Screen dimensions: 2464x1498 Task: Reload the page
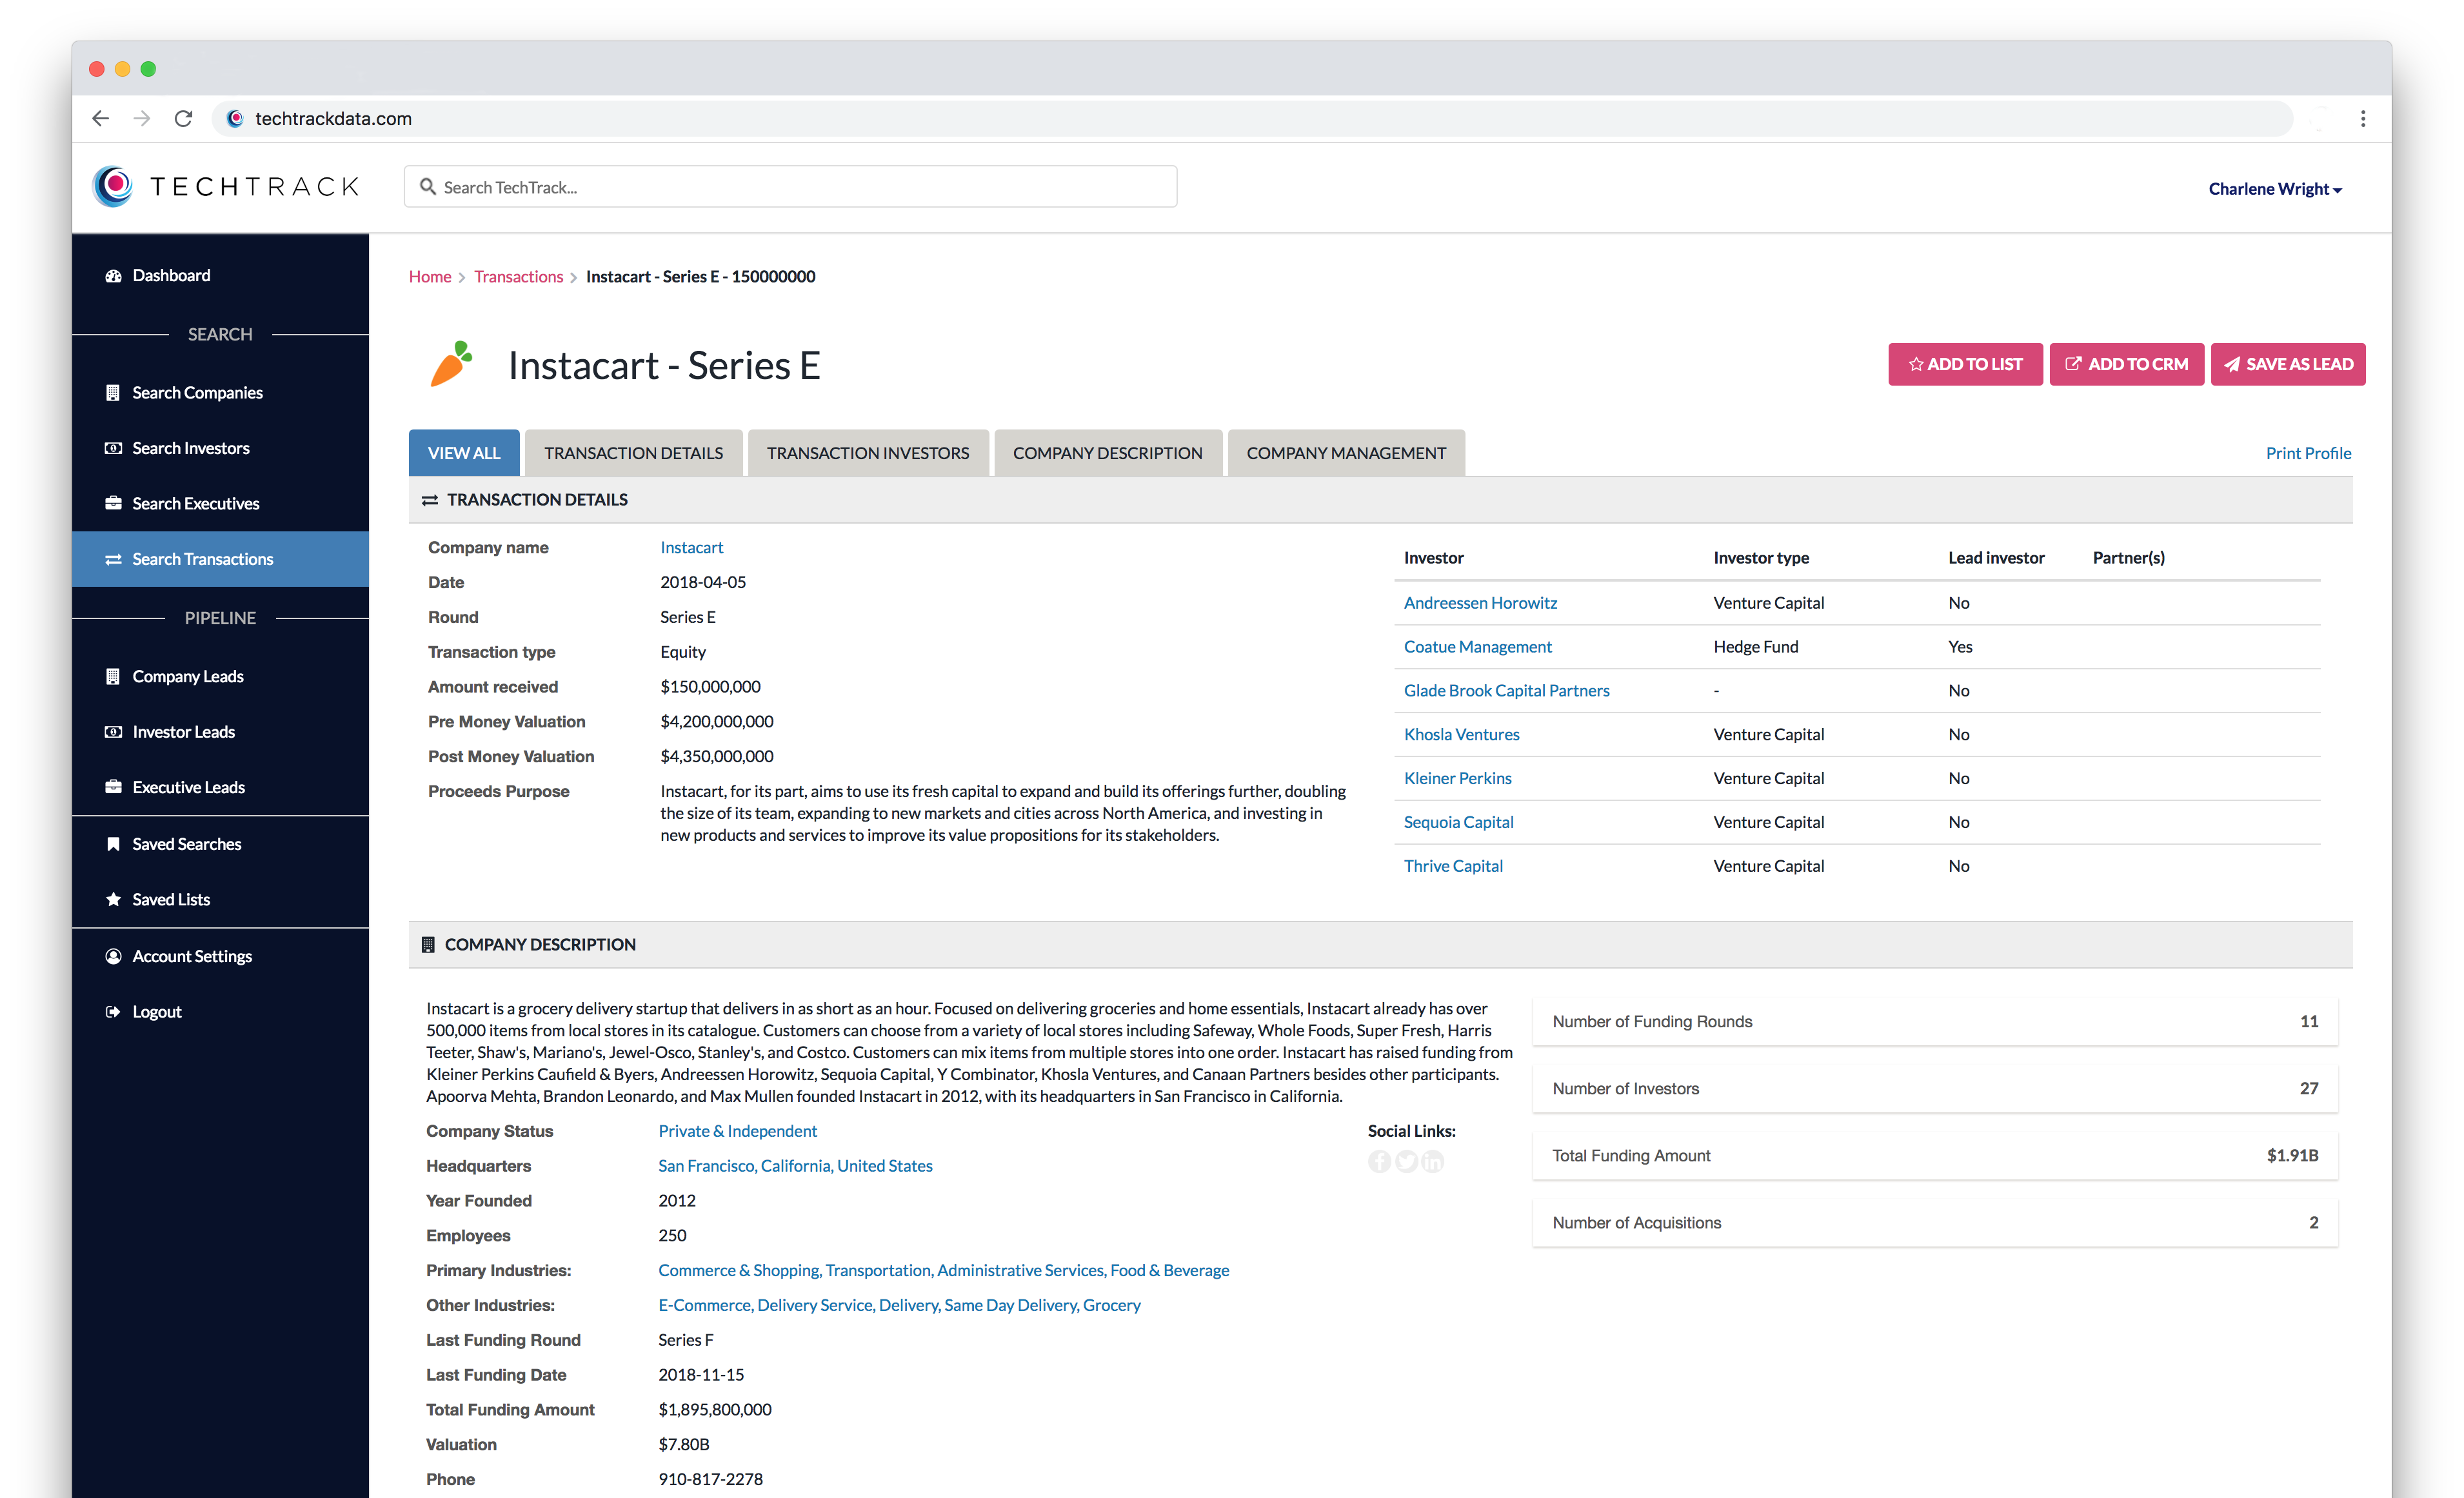(x=183, y=118)
